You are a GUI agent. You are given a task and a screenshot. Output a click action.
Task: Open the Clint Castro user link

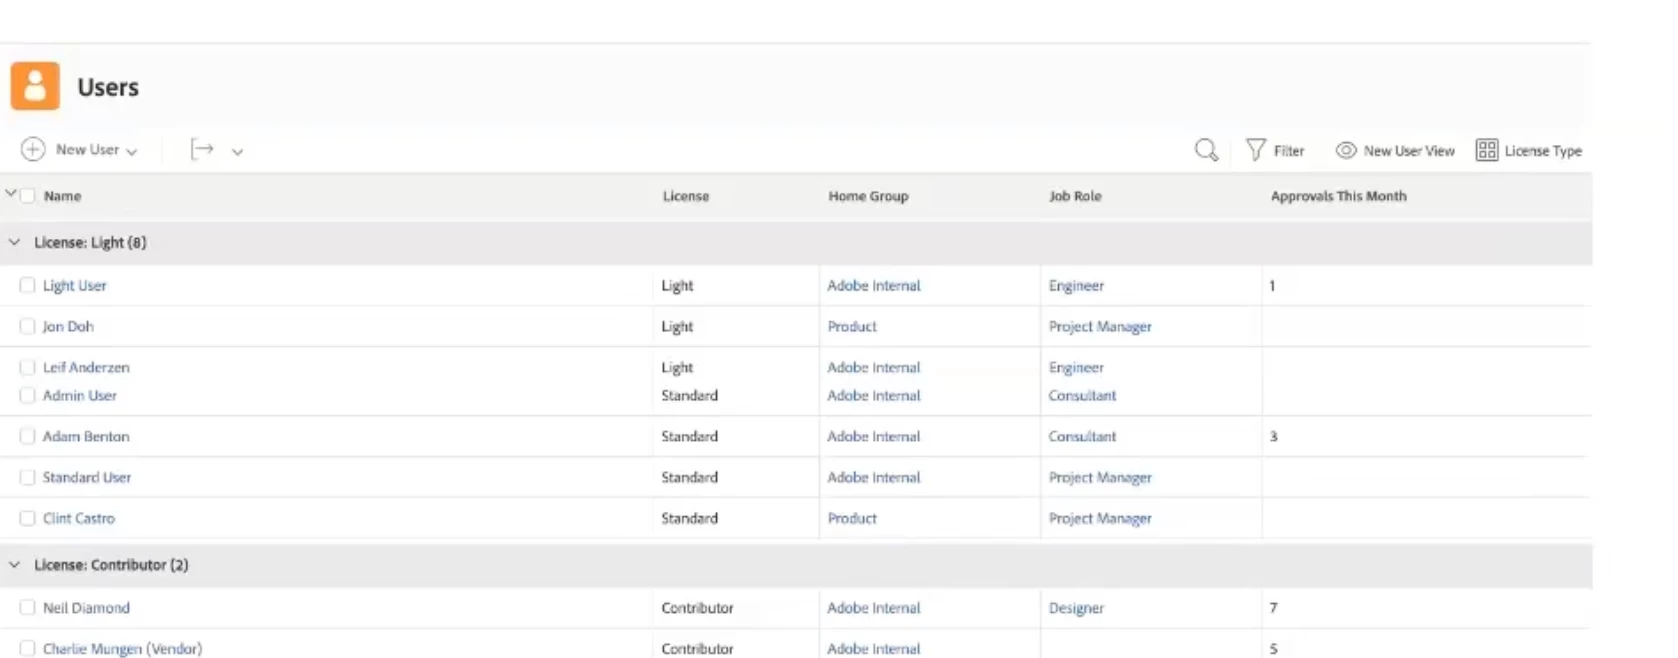click(79, 518)
